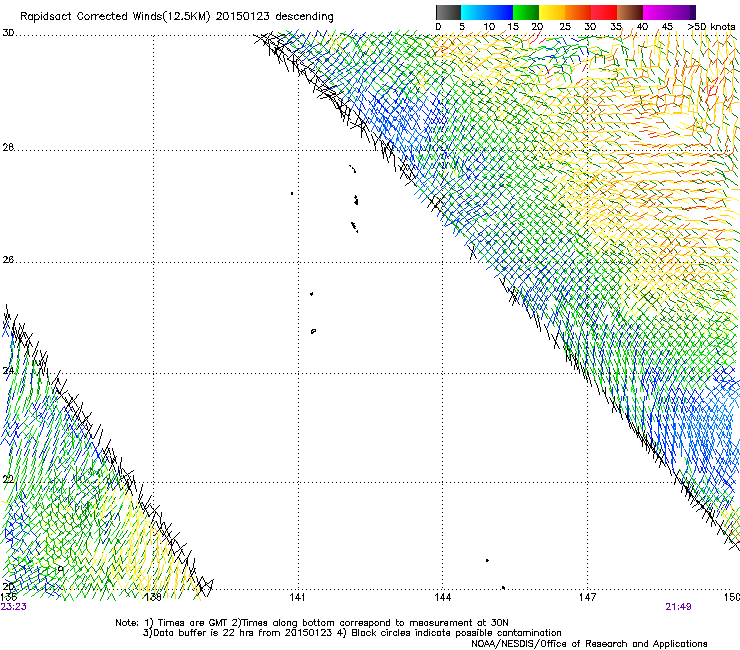Click the 'Times are GMT' note line
This screenshot has width=740, height=650.
point(312,623)
